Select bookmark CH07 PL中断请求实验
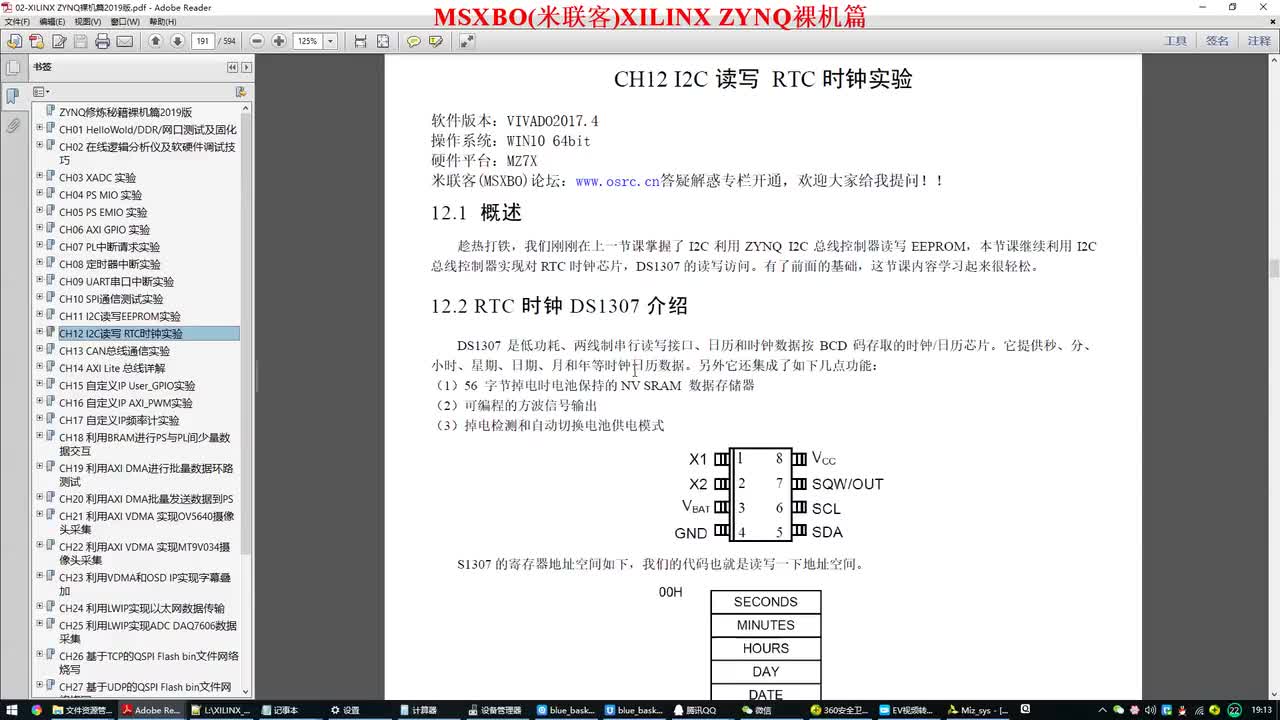The height and width of the screenshot is (720, 1280). (x=109, y=247)
